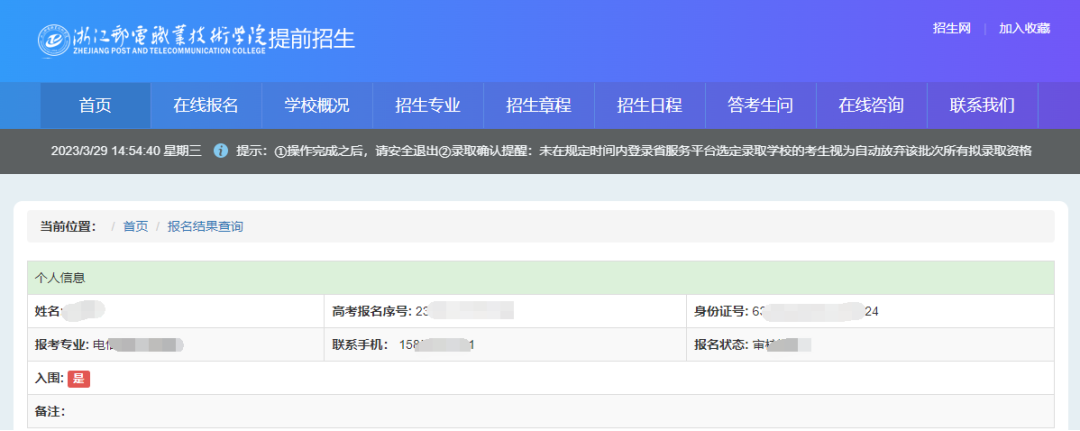Click the 个人信息 section header
1080x431 pixels.
(x=60, y=278)
